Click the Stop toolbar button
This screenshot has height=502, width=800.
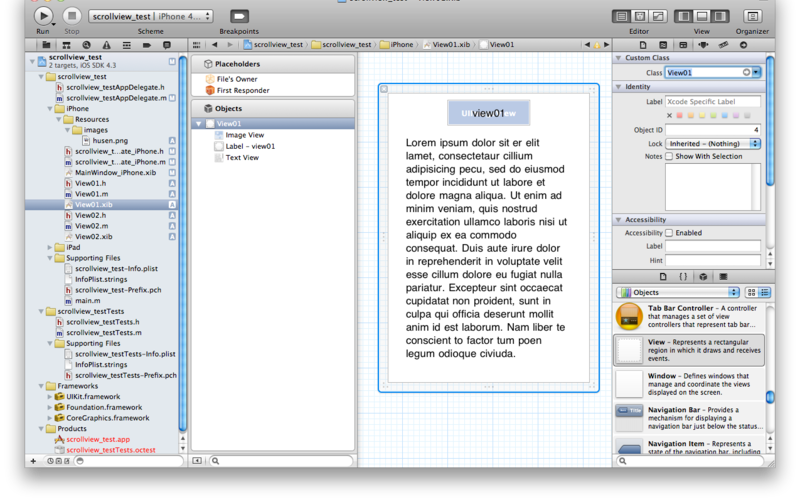click(x=72, y=16)
